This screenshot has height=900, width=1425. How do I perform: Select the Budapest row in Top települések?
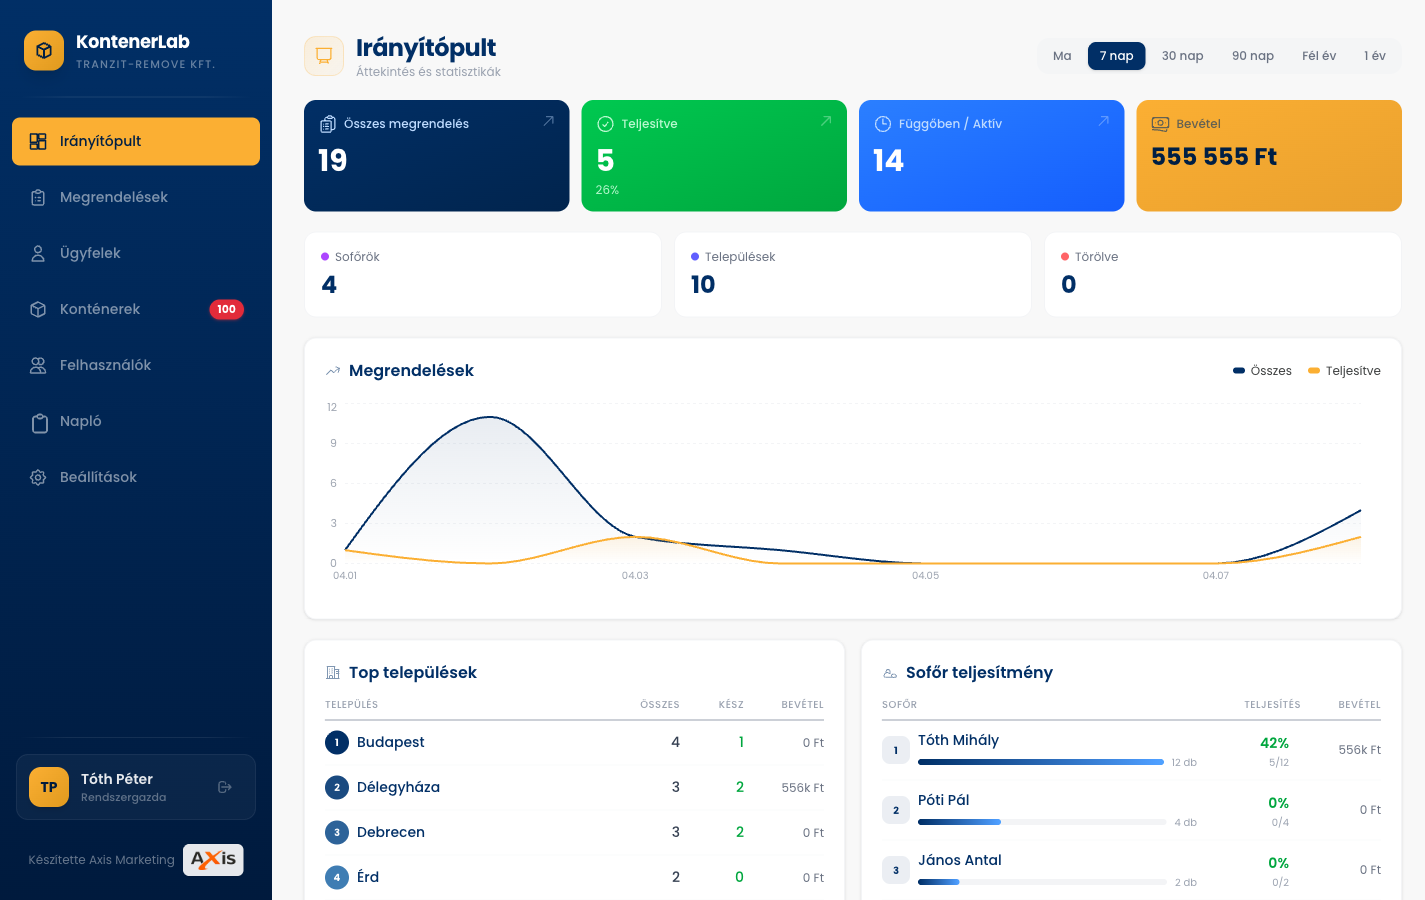(574, 742)
